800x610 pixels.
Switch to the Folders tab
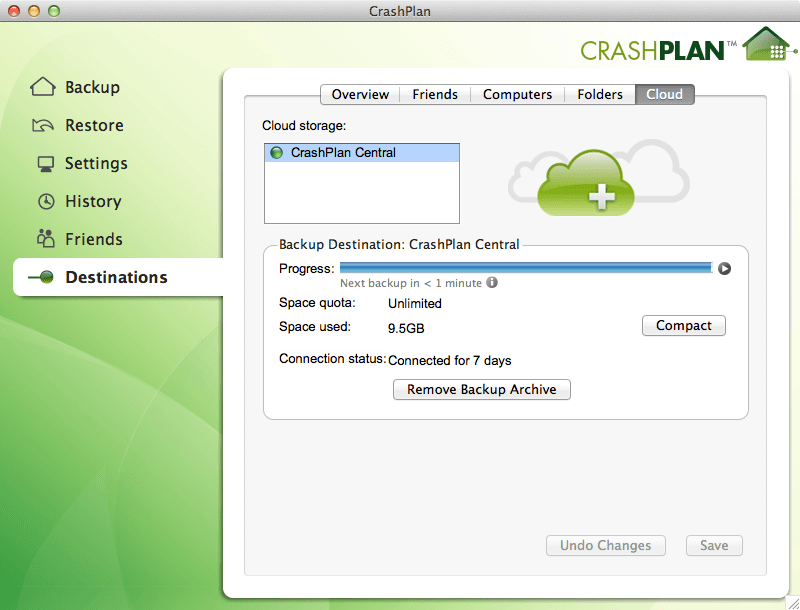(x=599, y=94)
